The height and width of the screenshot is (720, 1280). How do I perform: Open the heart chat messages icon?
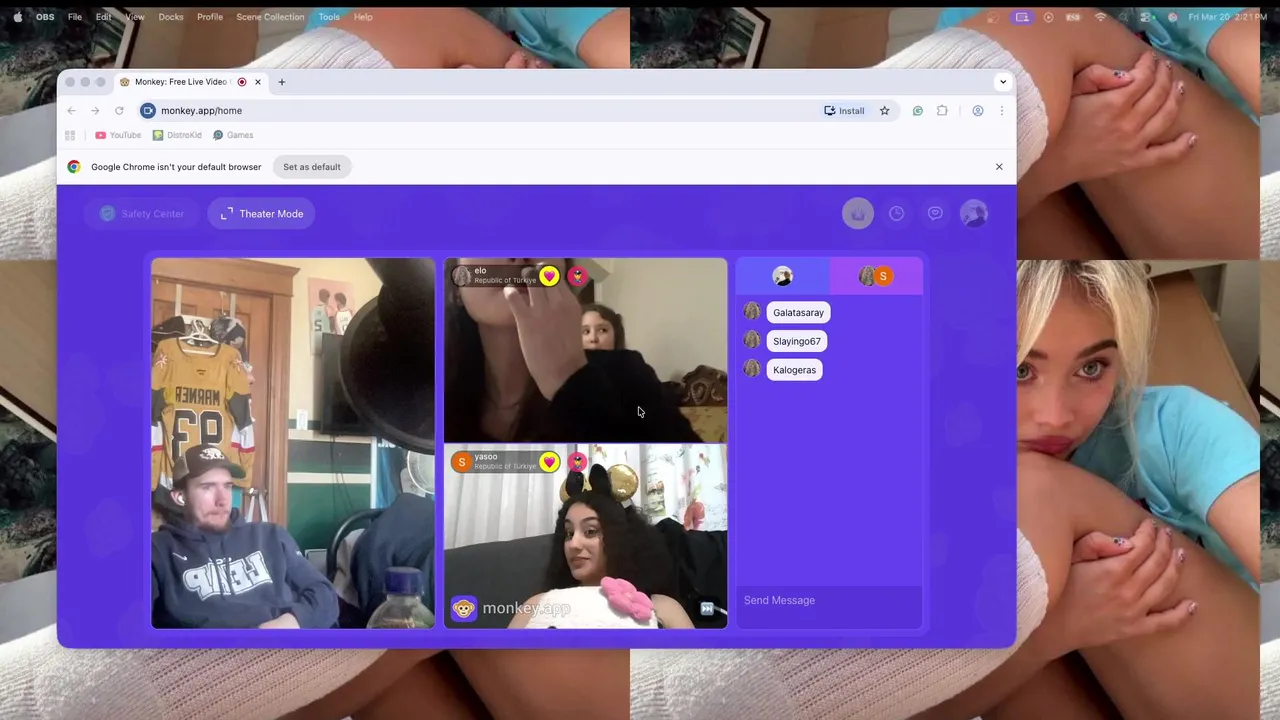pyautogui.click(x=935, y=213)
